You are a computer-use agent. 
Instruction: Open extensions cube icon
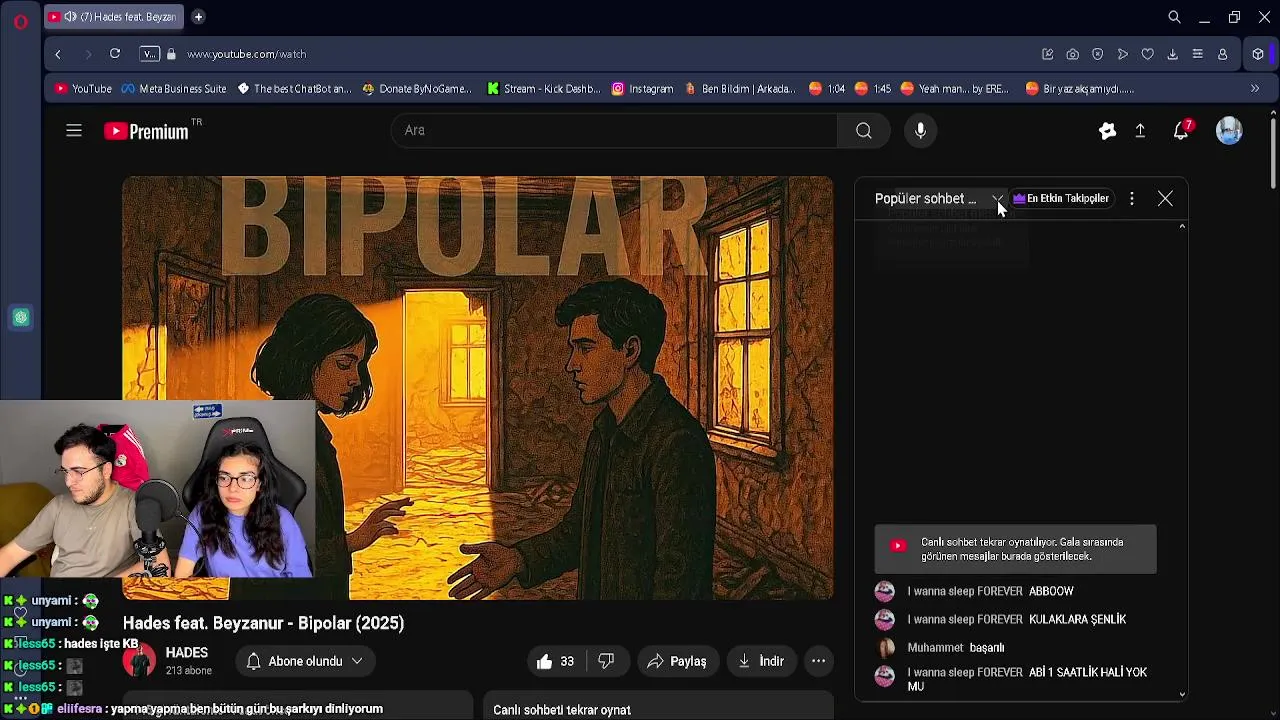tap(1258, 54)
